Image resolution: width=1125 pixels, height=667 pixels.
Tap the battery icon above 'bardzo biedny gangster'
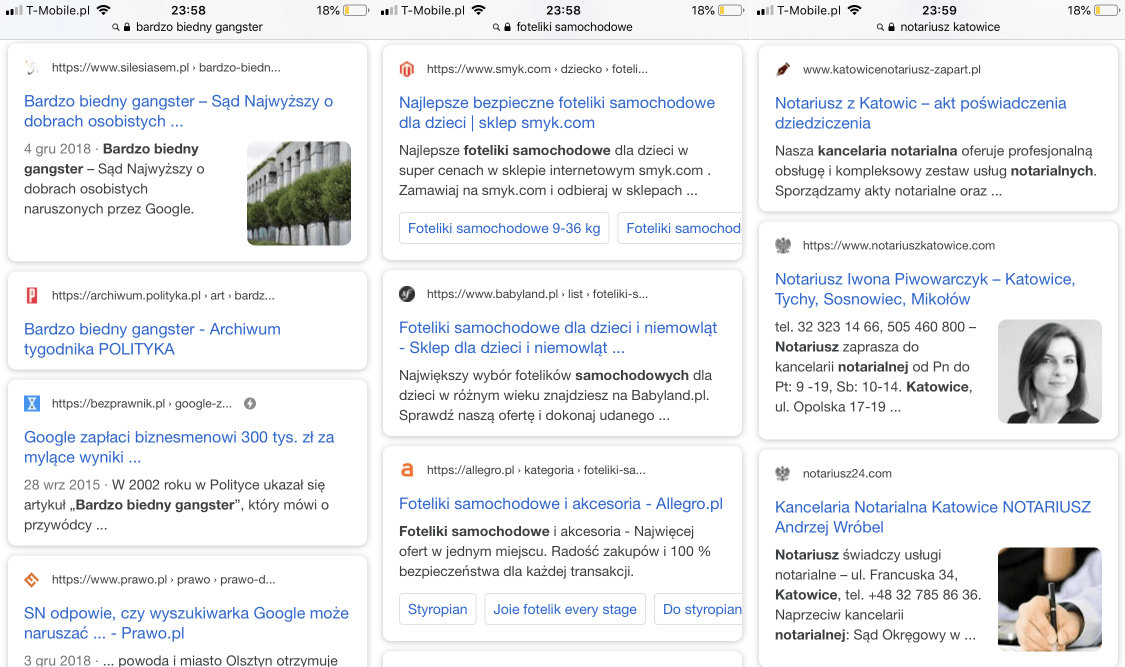tap(356, 11)
